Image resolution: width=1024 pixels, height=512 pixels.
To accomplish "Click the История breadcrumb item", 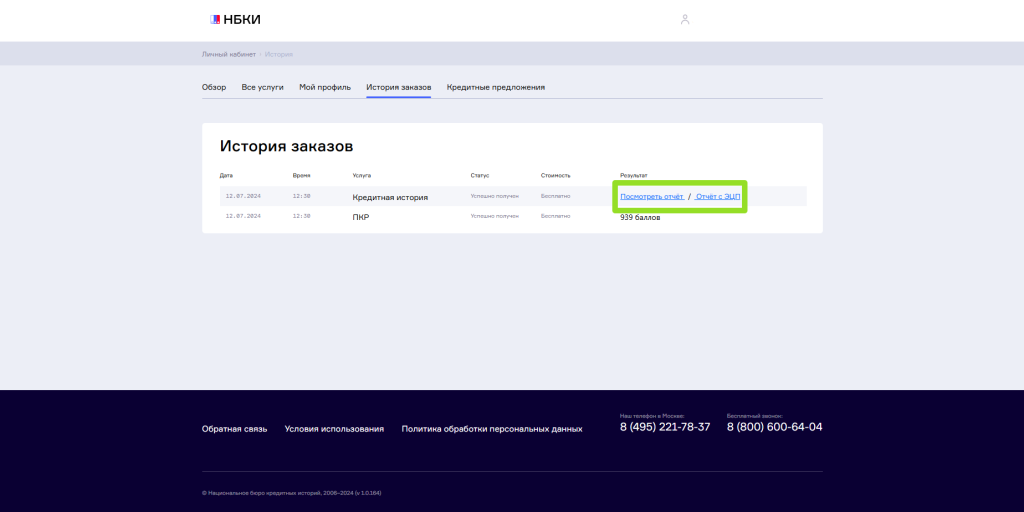I will point(279,54).
